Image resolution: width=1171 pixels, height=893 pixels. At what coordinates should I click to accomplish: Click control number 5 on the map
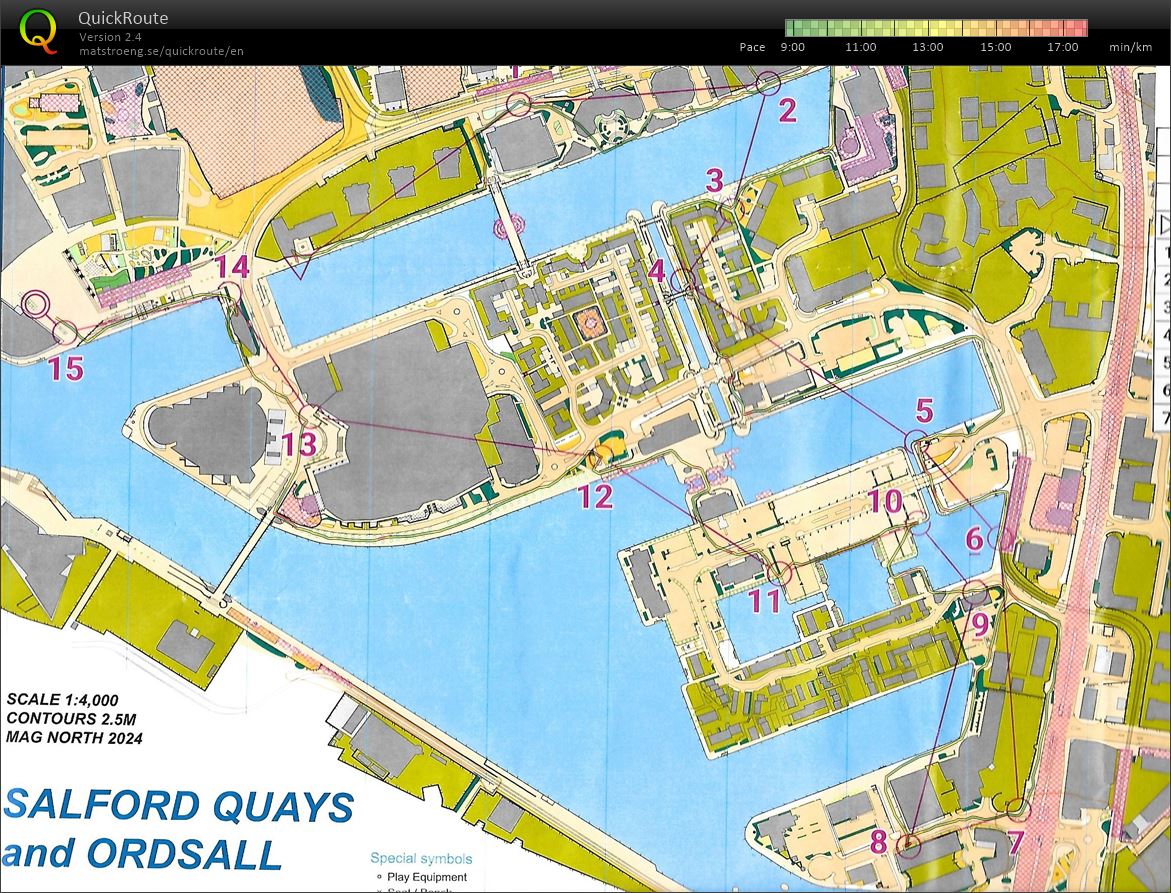coord(925,411)
